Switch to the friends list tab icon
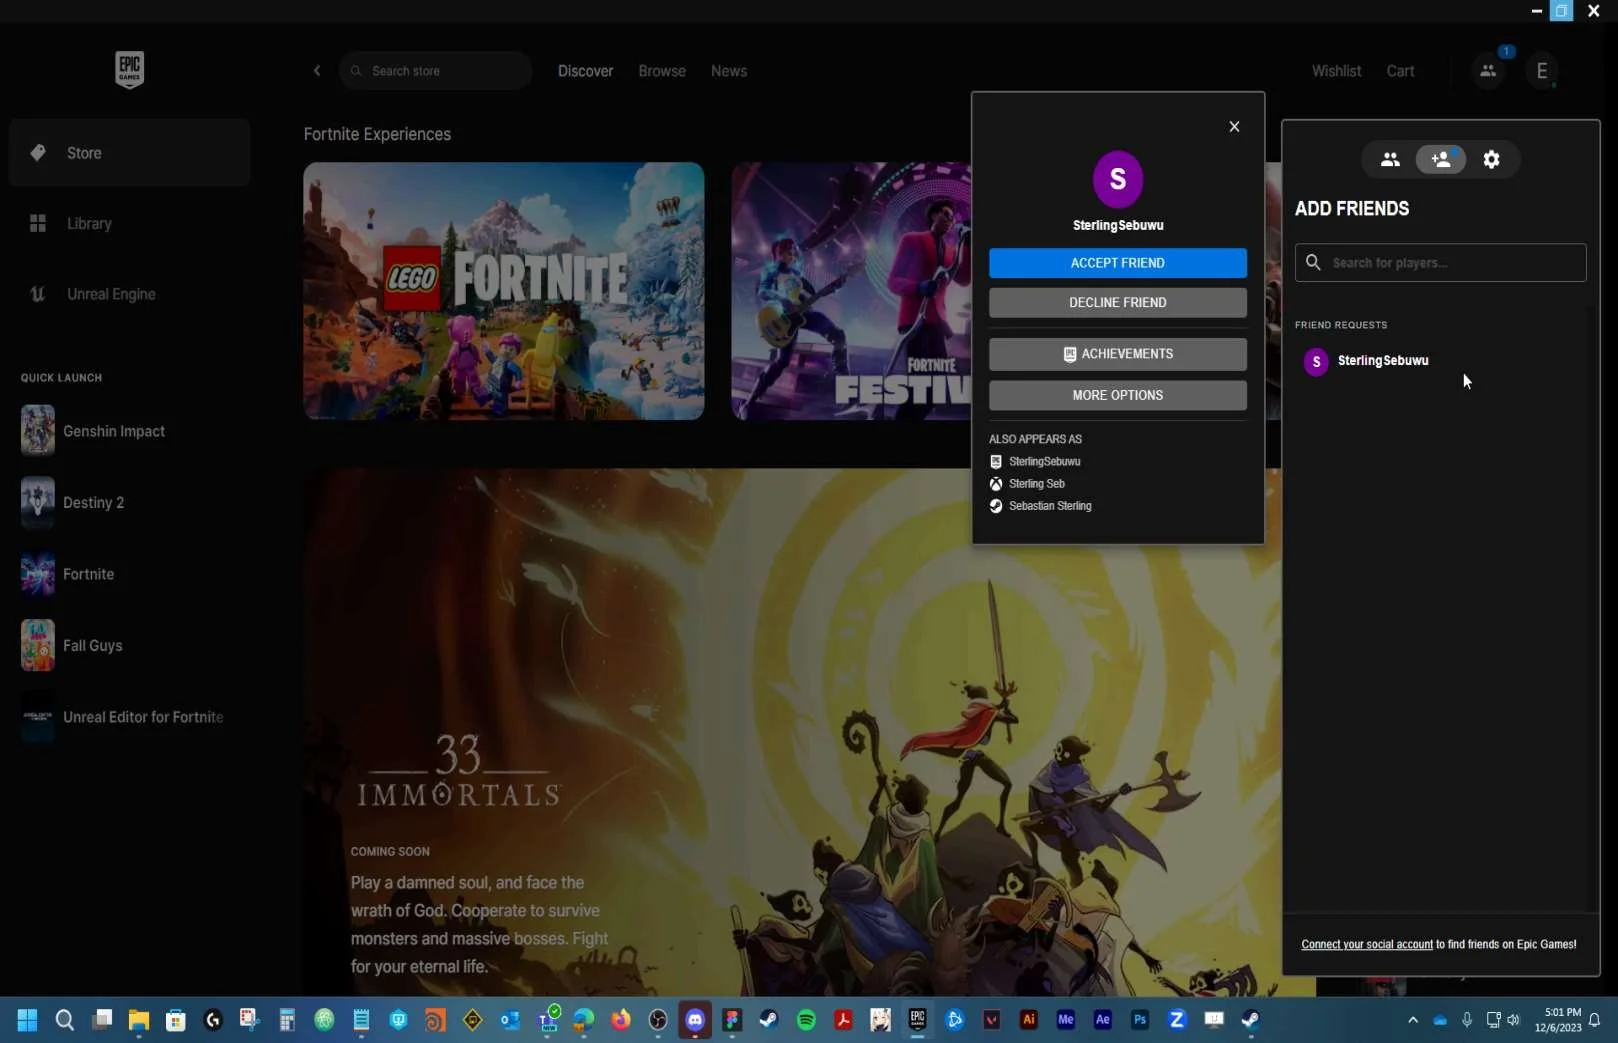Image resolution: width=1618 pixels, height=1043 pixels. [1390, 159]
